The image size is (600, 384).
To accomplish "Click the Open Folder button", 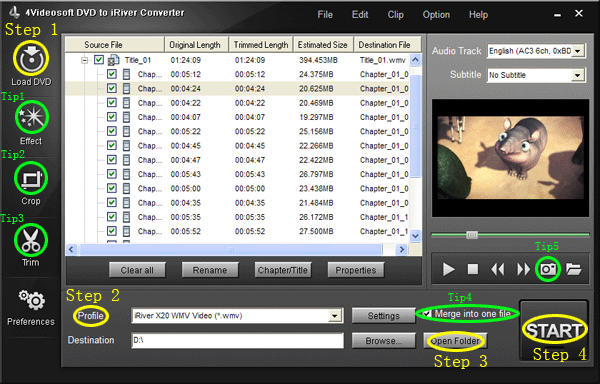I will [455, 340].
